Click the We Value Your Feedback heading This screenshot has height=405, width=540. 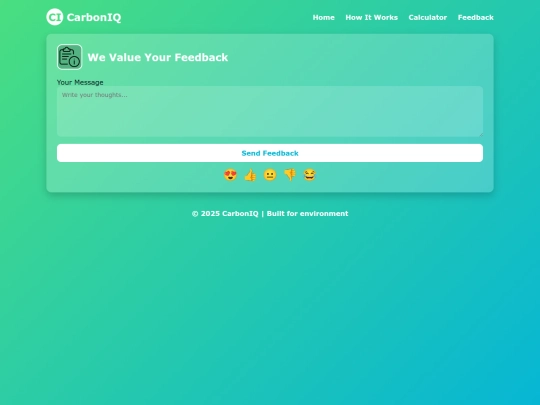point(158,57)
